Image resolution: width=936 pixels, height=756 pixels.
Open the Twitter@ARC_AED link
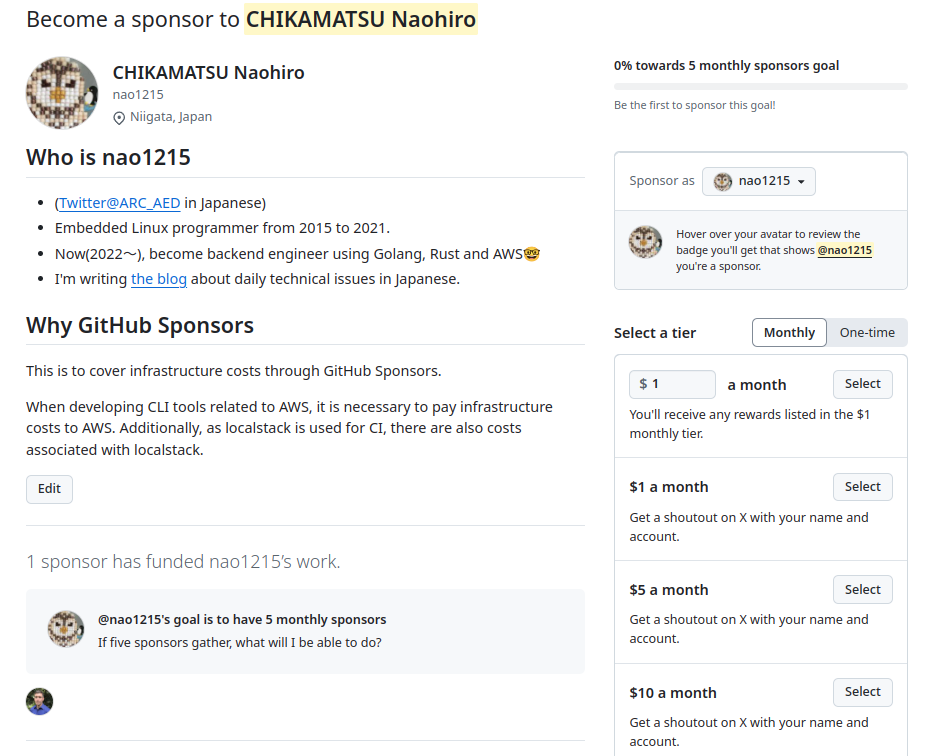119,203
